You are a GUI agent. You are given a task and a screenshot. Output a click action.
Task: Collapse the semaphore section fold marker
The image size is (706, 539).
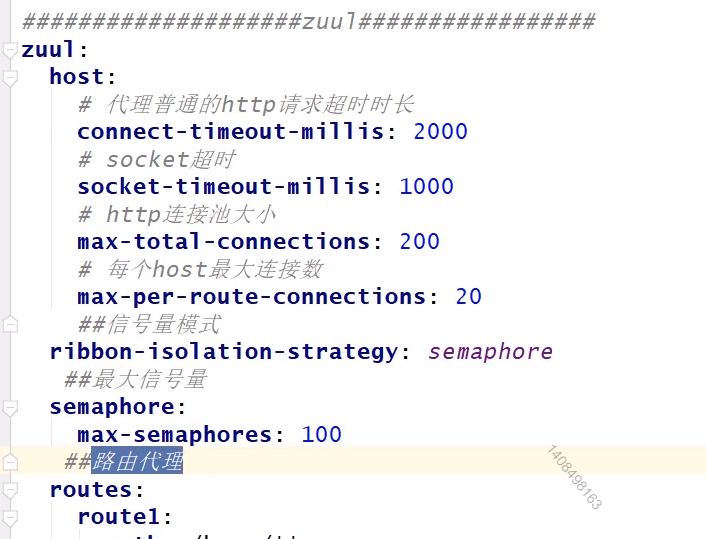pyautogui.click(x=9, y=408)
